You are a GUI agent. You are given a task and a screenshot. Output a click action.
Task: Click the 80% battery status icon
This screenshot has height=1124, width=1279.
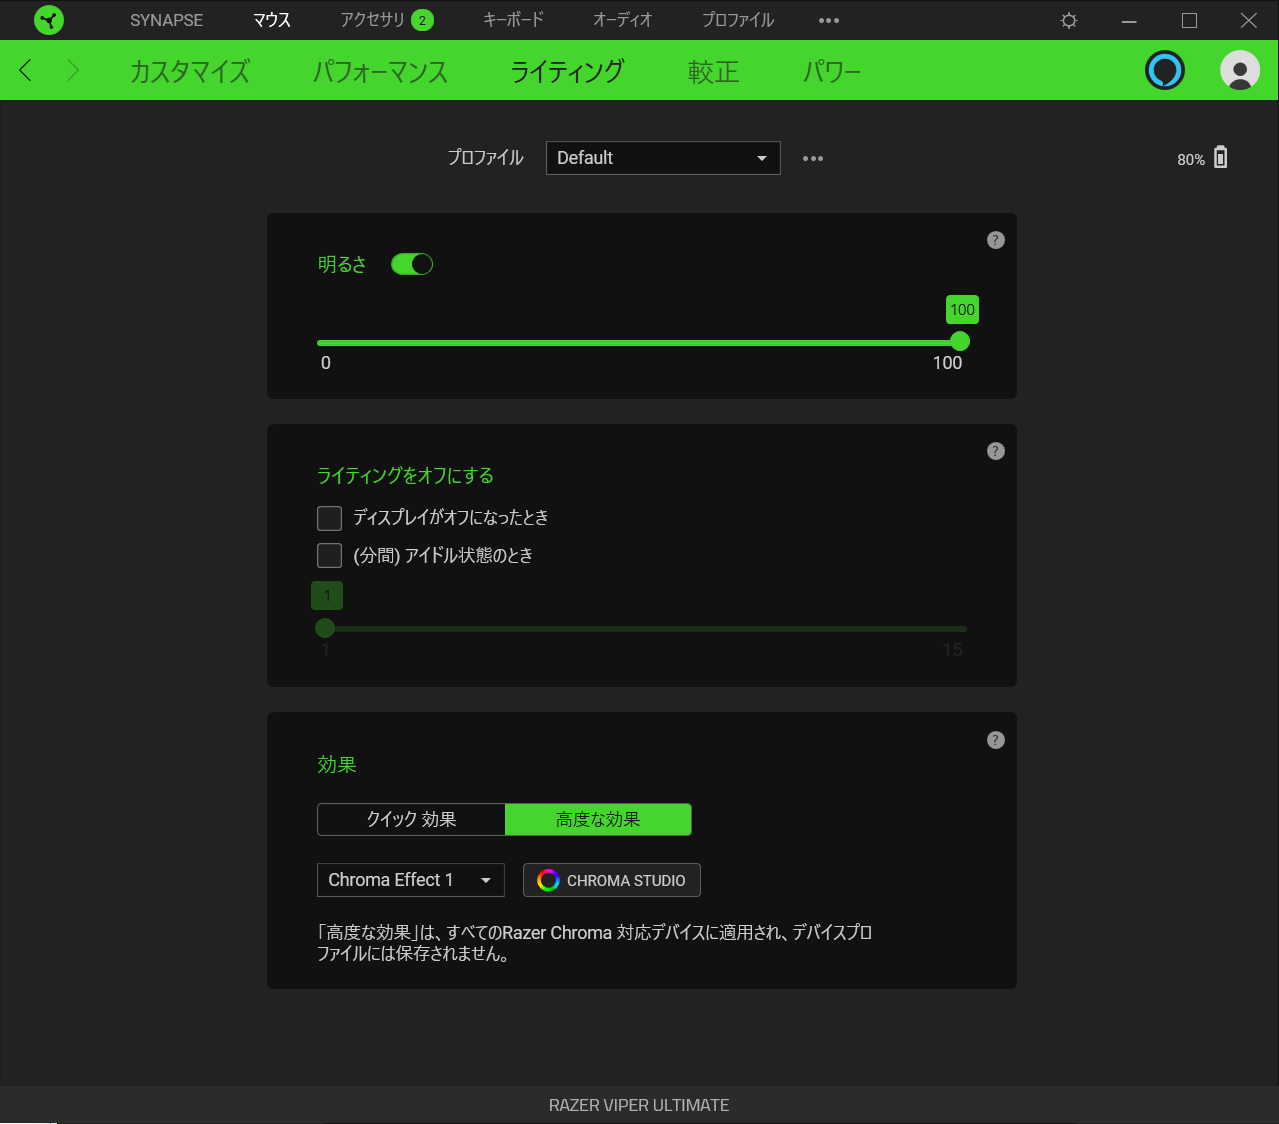(1220, 158)
